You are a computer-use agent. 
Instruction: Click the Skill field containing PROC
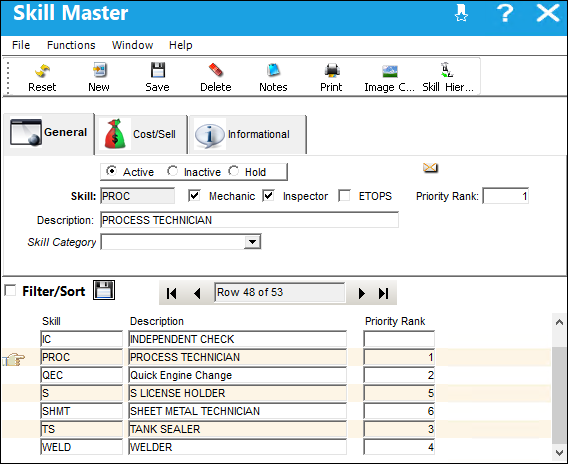[x=137, y=196]
